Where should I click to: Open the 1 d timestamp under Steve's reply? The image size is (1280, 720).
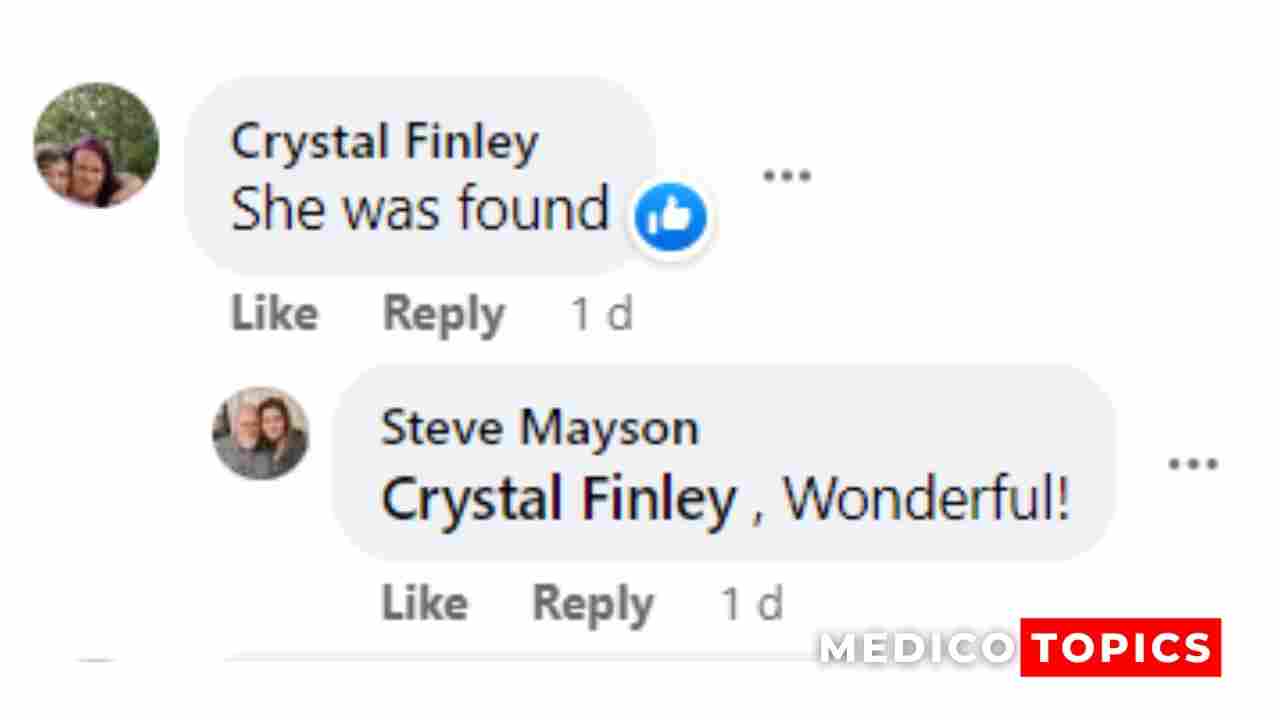[x=752, y=603]
